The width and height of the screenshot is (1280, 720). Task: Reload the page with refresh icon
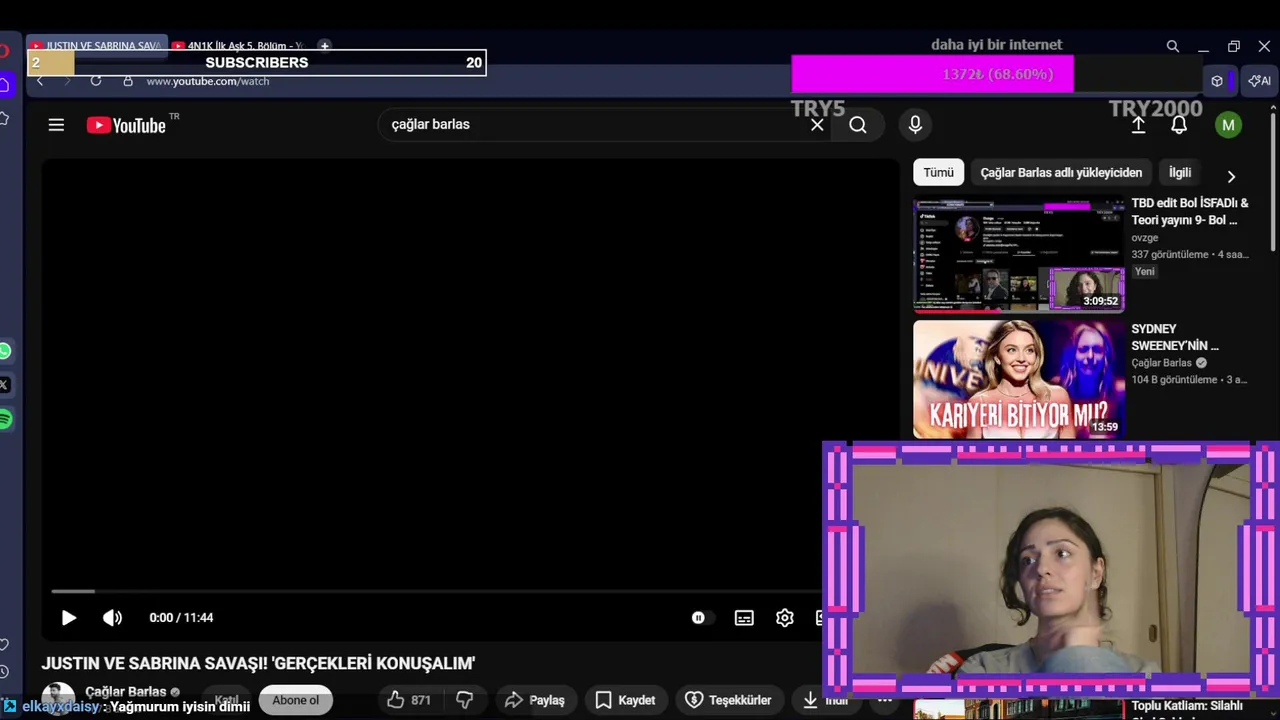96,81
